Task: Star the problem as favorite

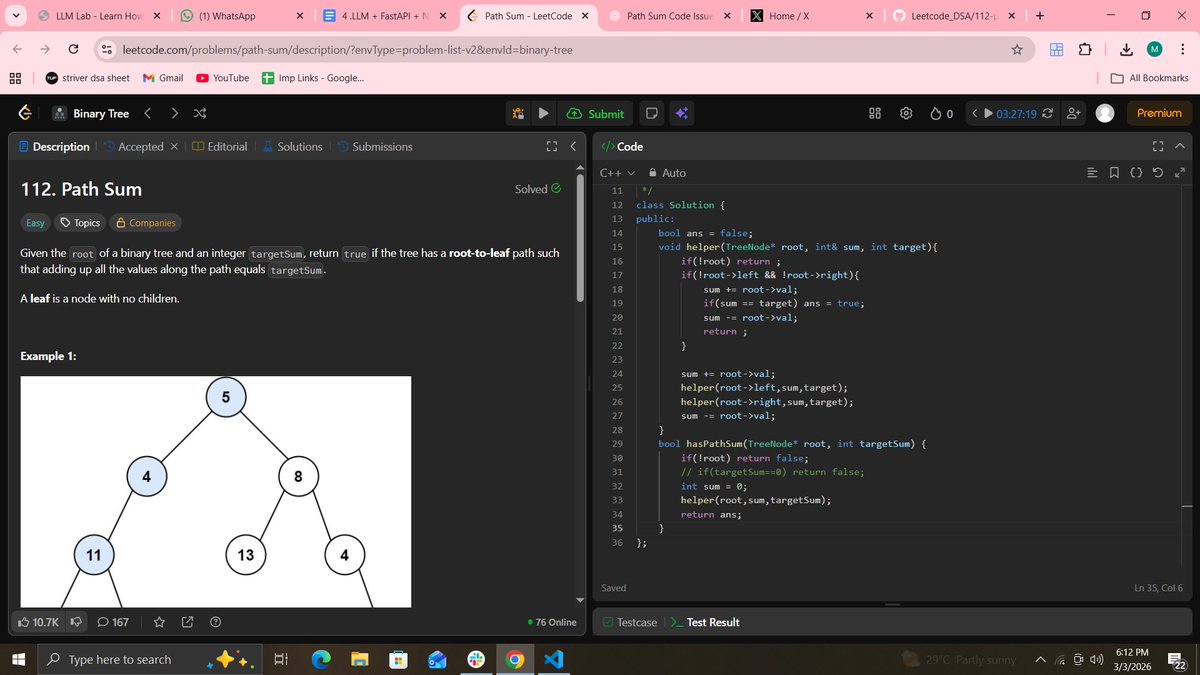Action: [x=159, y=622]
